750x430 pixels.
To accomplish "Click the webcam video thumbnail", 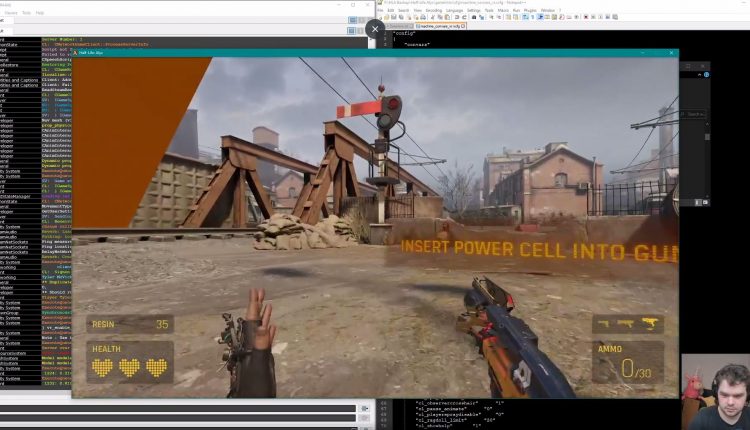I will (x=716, y=392).
